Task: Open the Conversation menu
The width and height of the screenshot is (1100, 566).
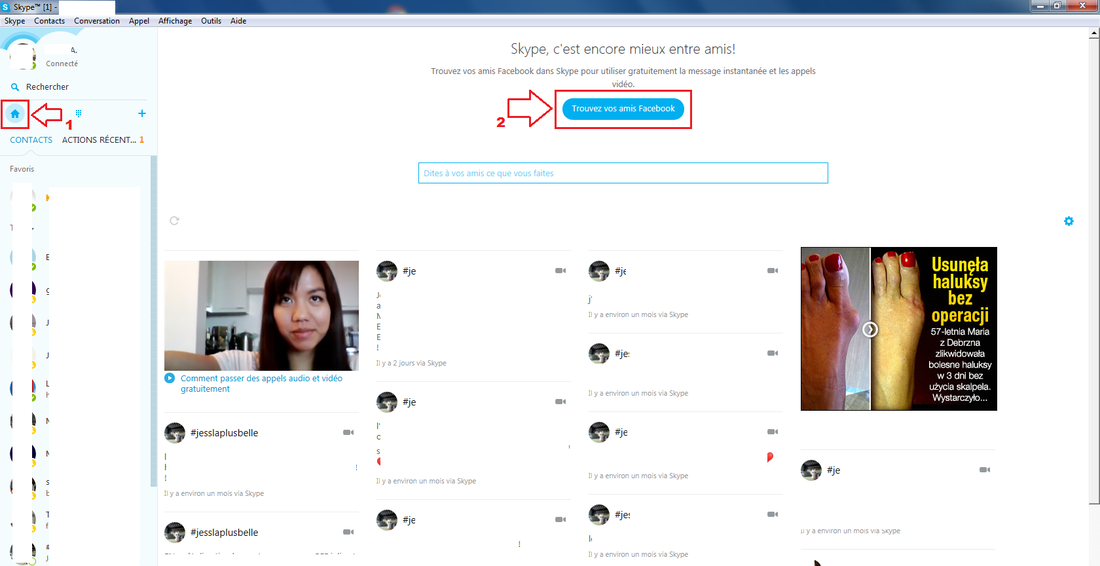Action: click(97, 21)
